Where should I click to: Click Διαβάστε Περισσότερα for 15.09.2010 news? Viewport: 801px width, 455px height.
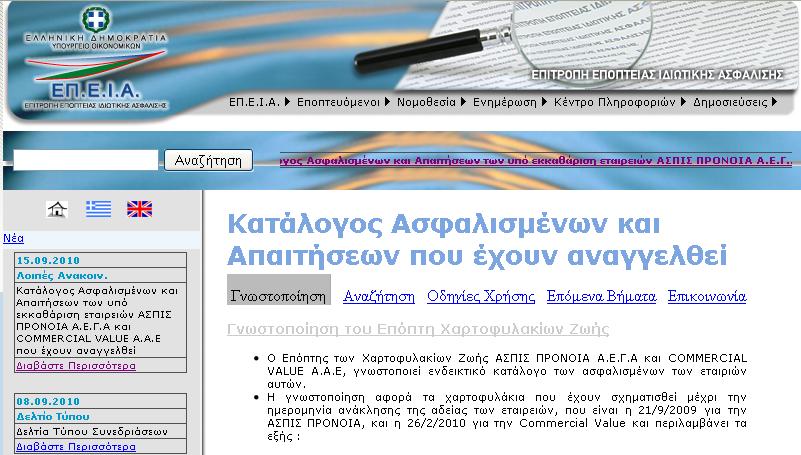(76, 366)
